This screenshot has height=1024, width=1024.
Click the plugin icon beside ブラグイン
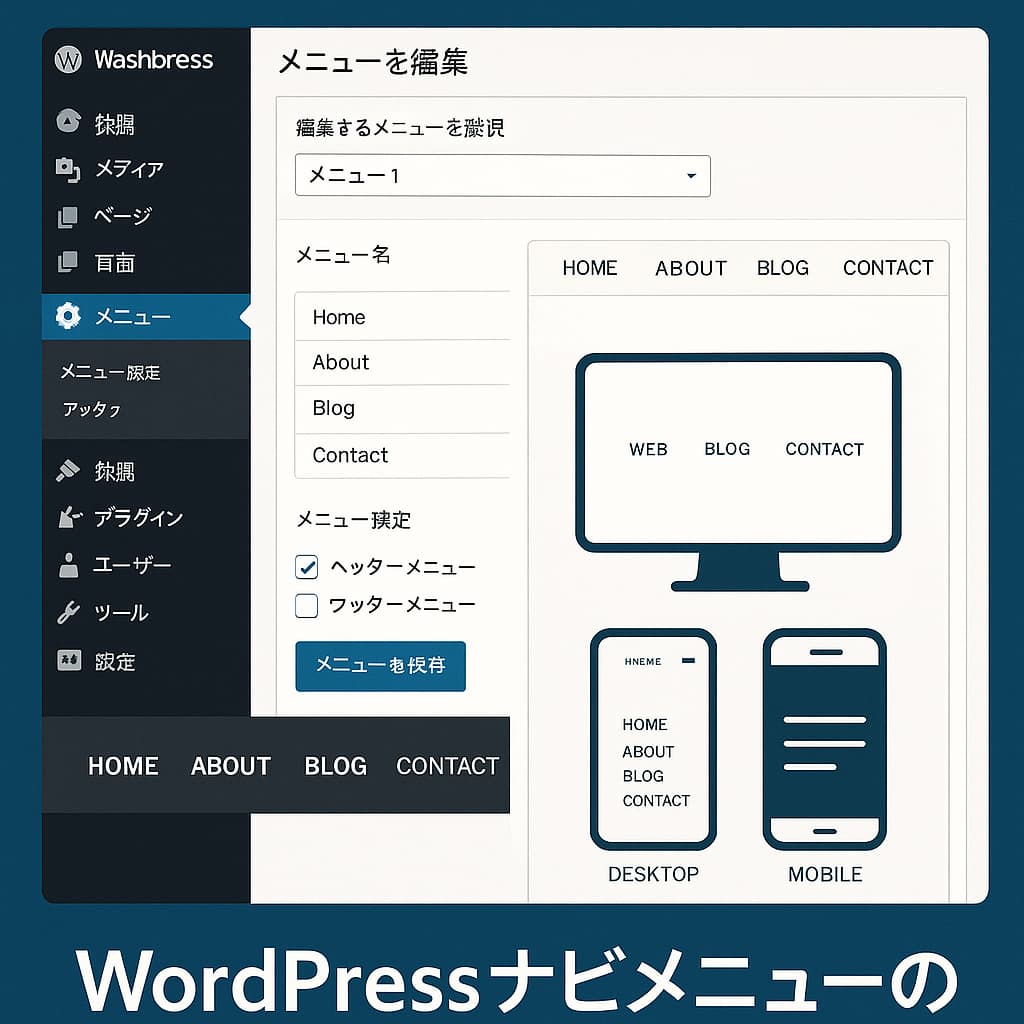(x=69, y=517)
